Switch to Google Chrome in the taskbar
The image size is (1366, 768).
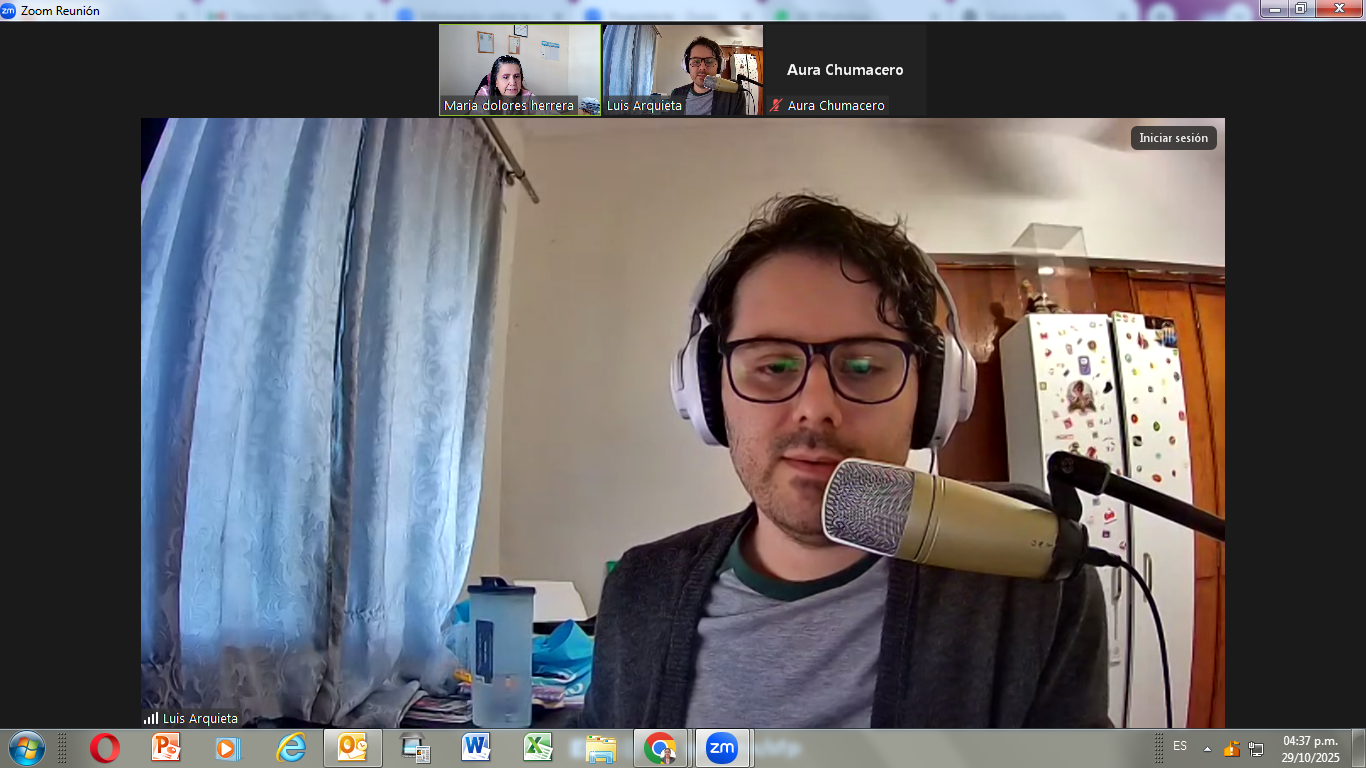(x=660, y=748)
